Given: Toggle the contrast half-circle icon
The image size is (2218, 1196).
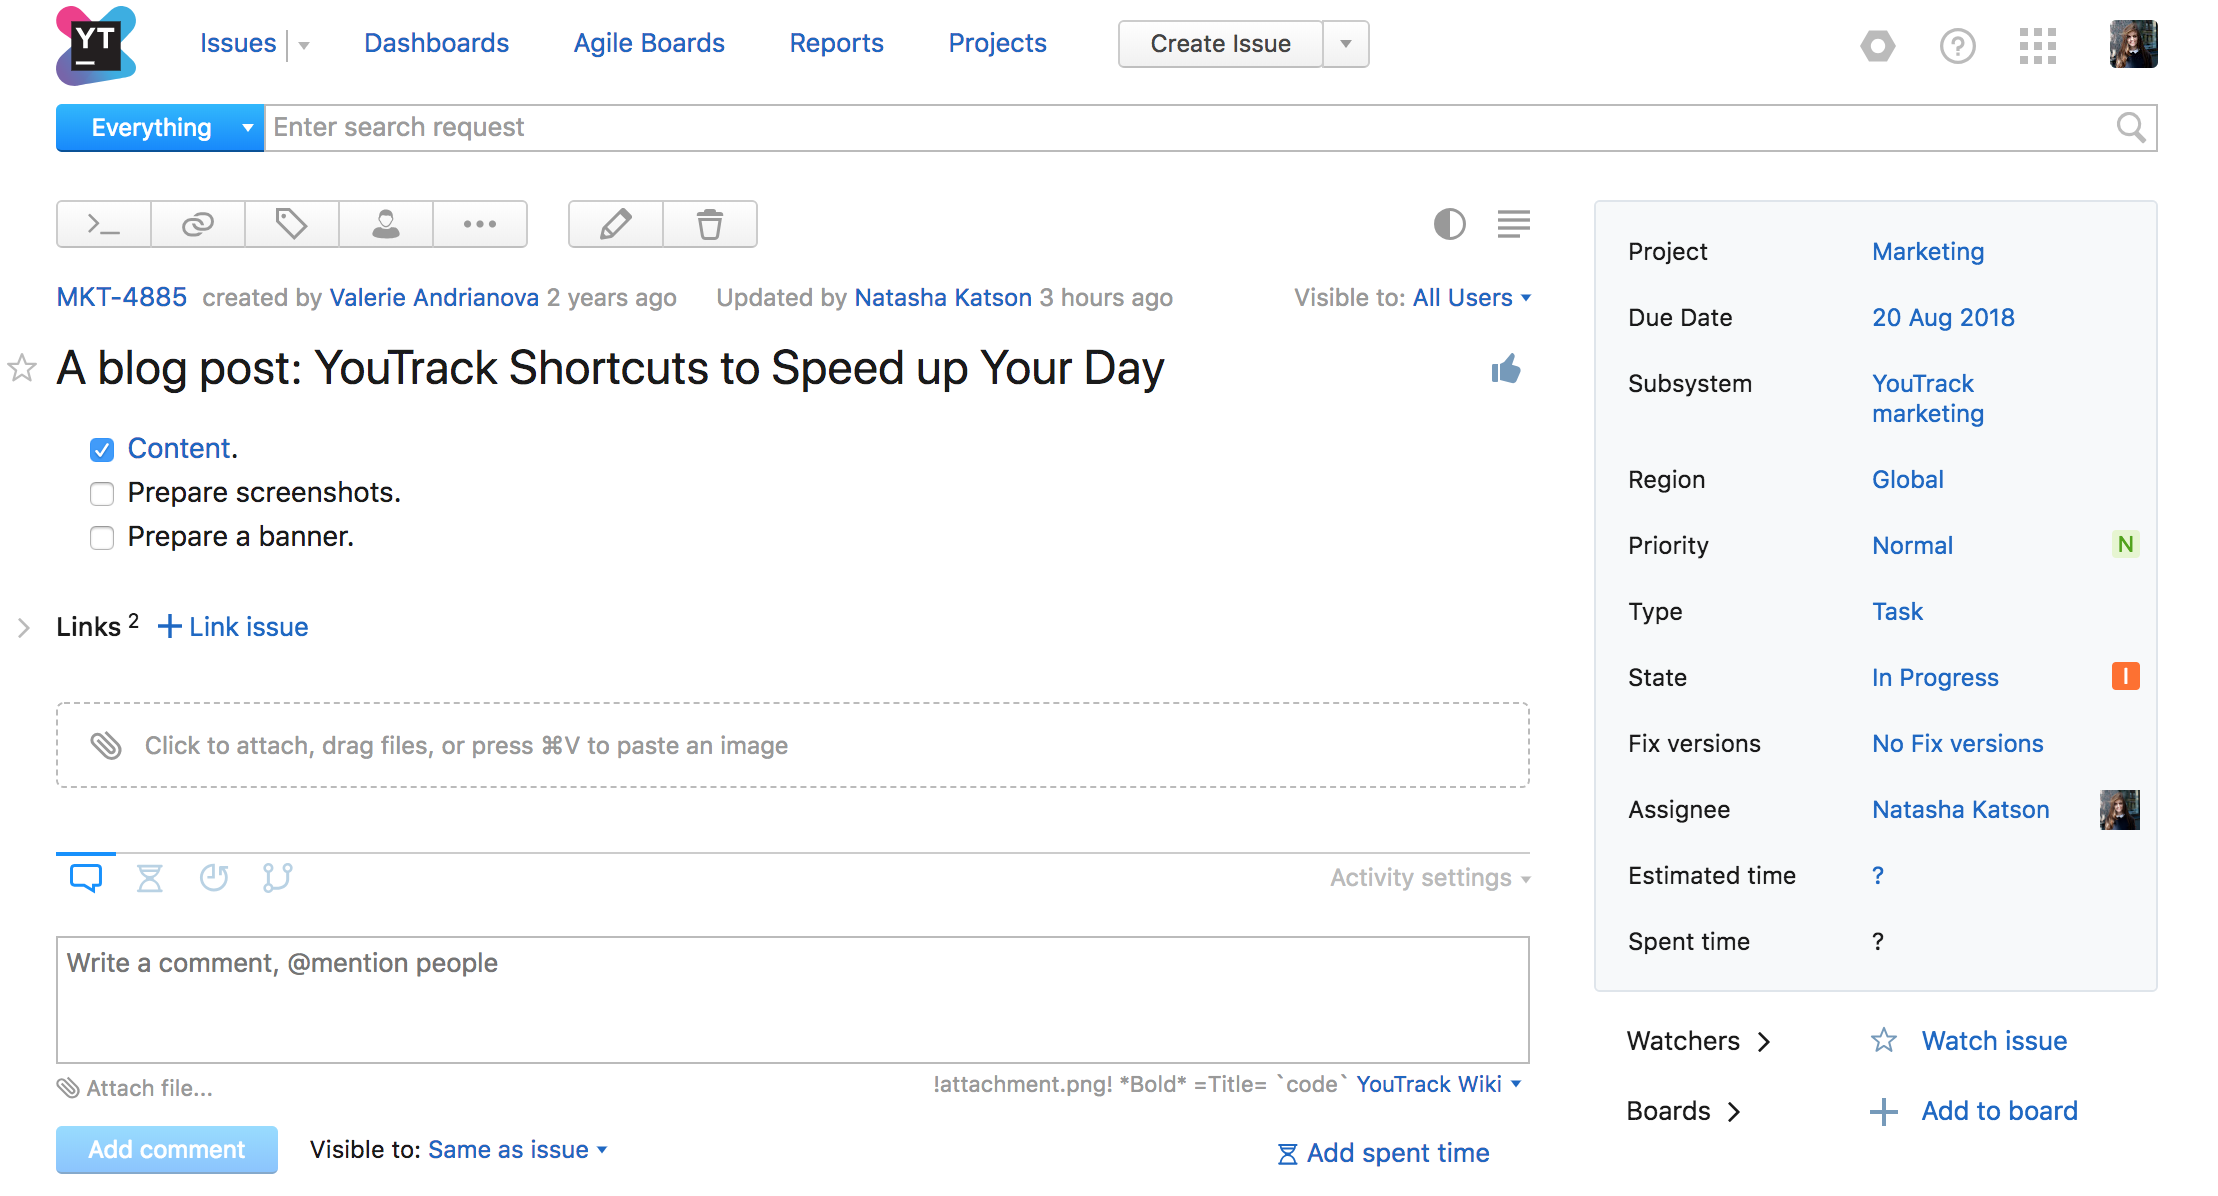Looking at the screenshot, I should click(1449, 224).
